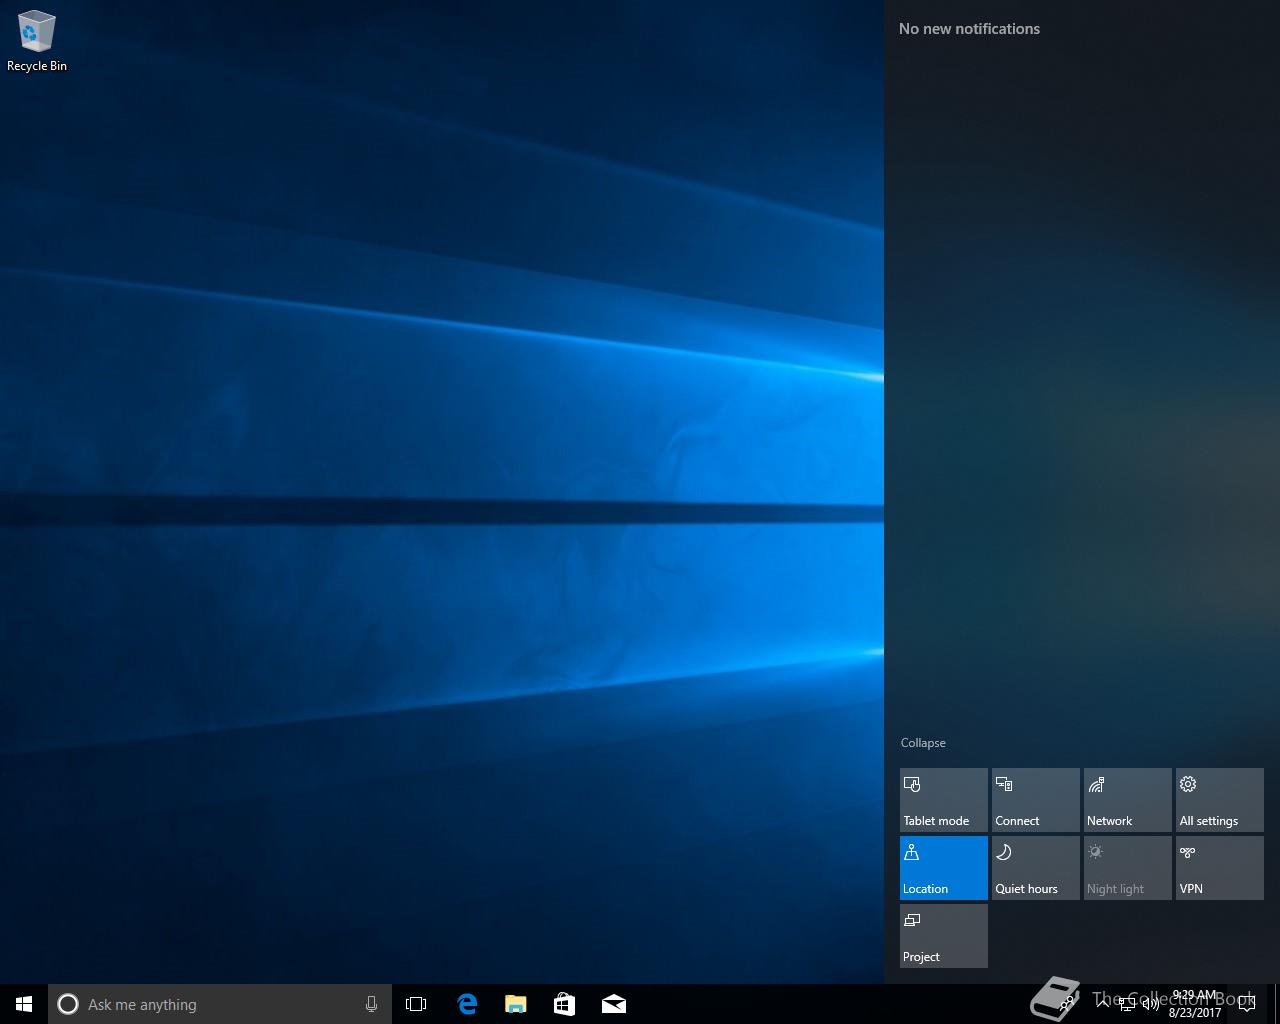Click the Ask me anything search box
This screenshot has width=1280, height=1024.
[x=210, y=1004]
